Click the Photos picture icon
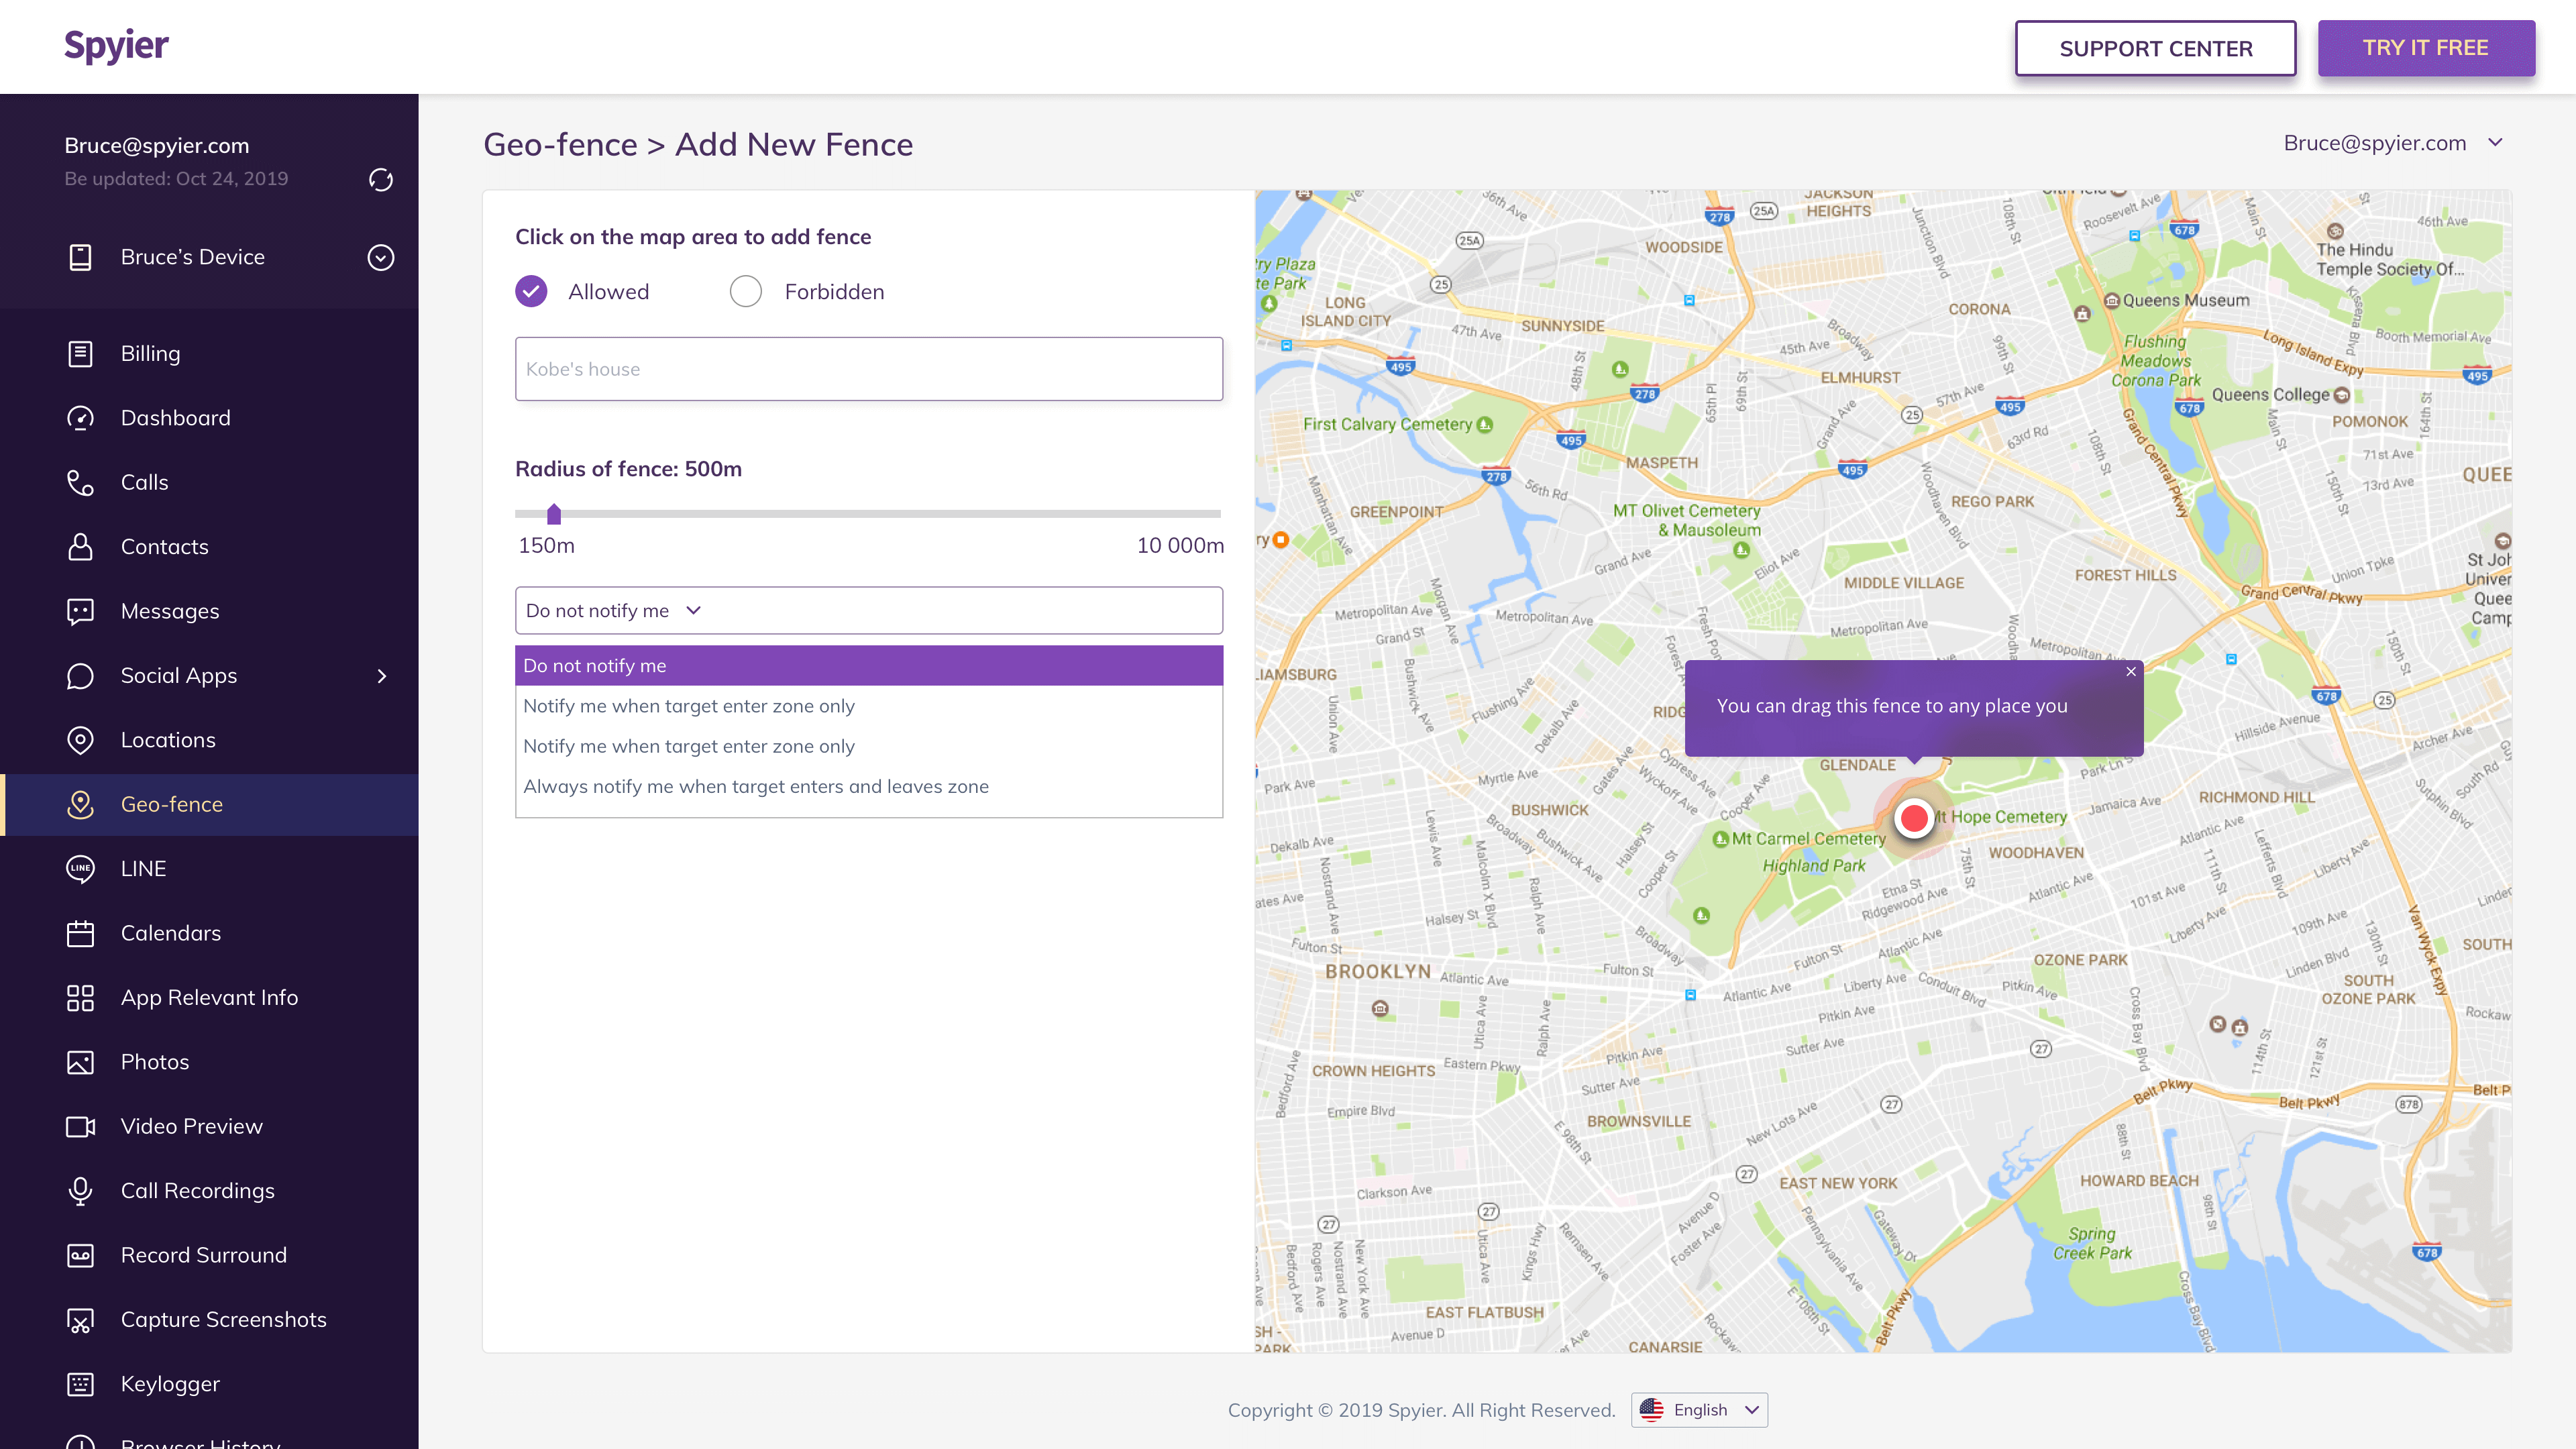 coord(80,1062)
